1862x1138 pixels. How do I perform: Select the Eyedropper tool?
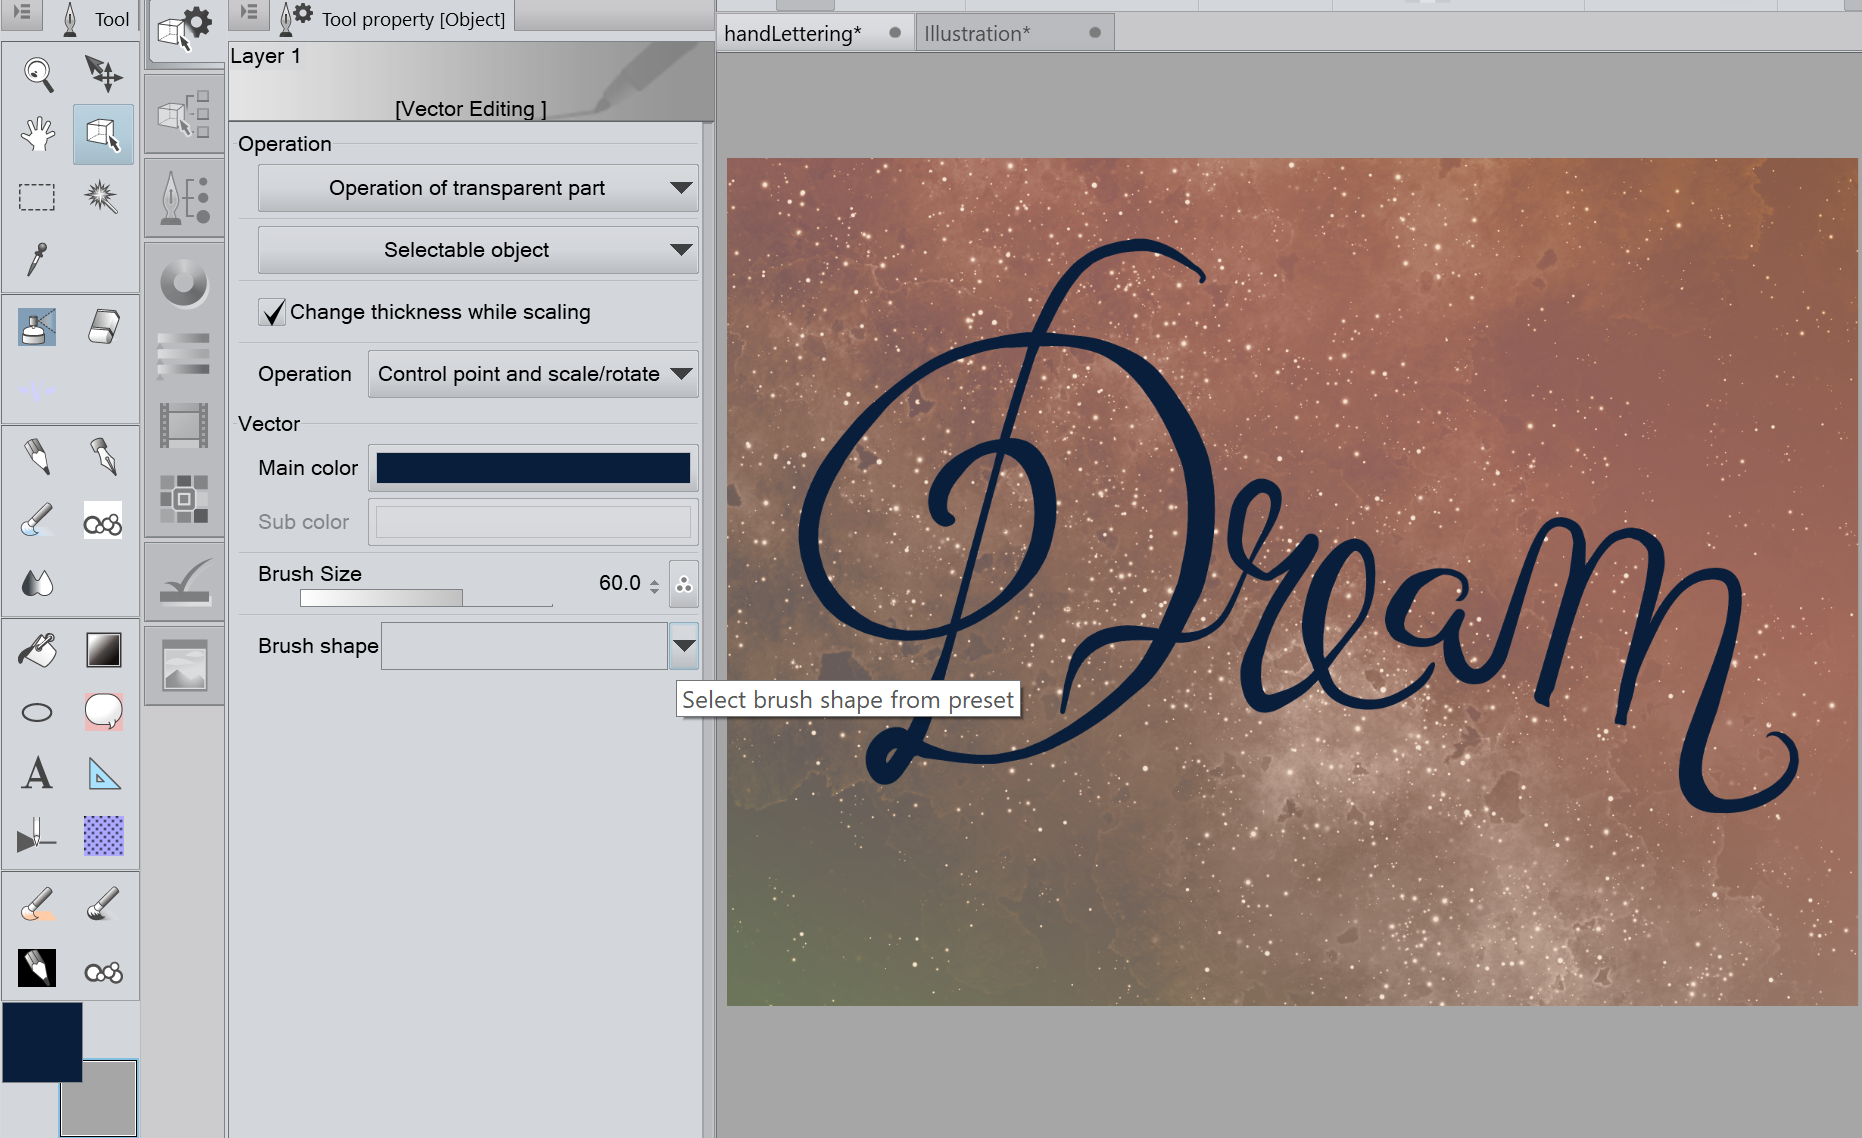(x=37, y=258)
